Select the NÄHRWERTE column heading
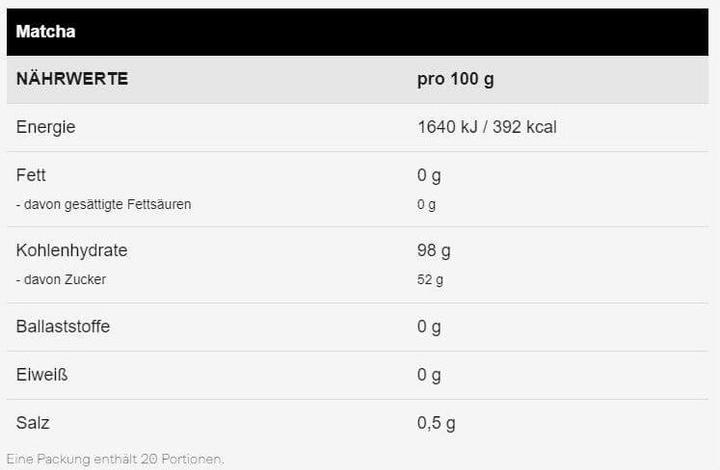 click(x=72, y=79)
